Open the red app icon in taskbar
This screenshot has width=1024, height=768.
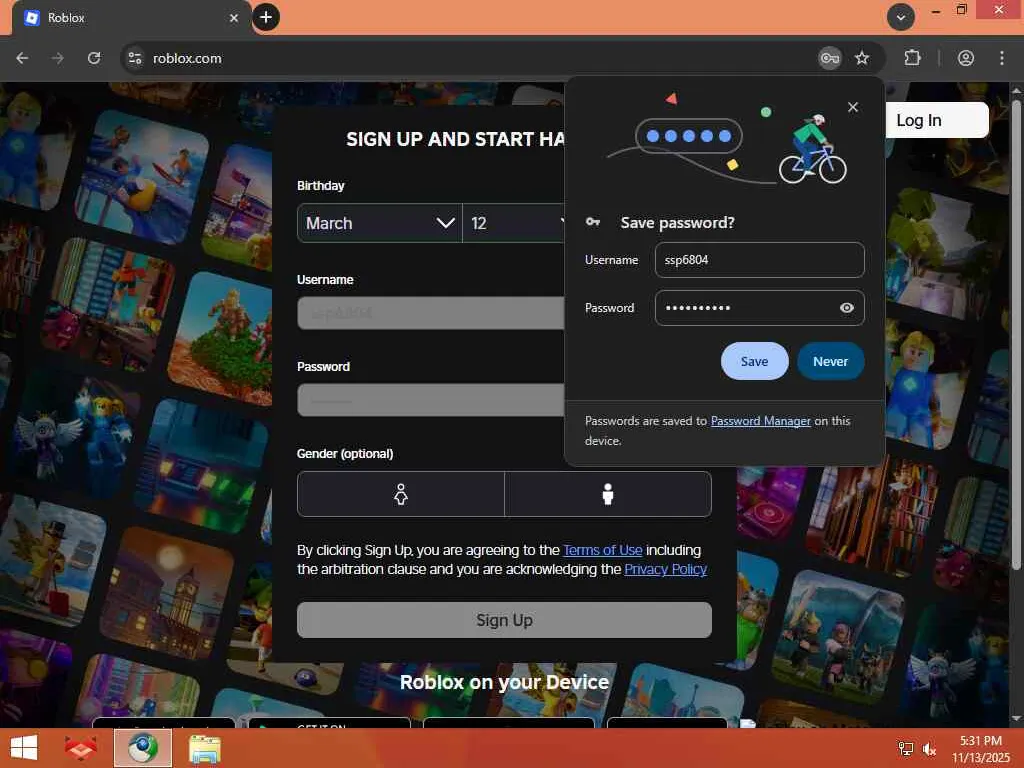(80, 748)
